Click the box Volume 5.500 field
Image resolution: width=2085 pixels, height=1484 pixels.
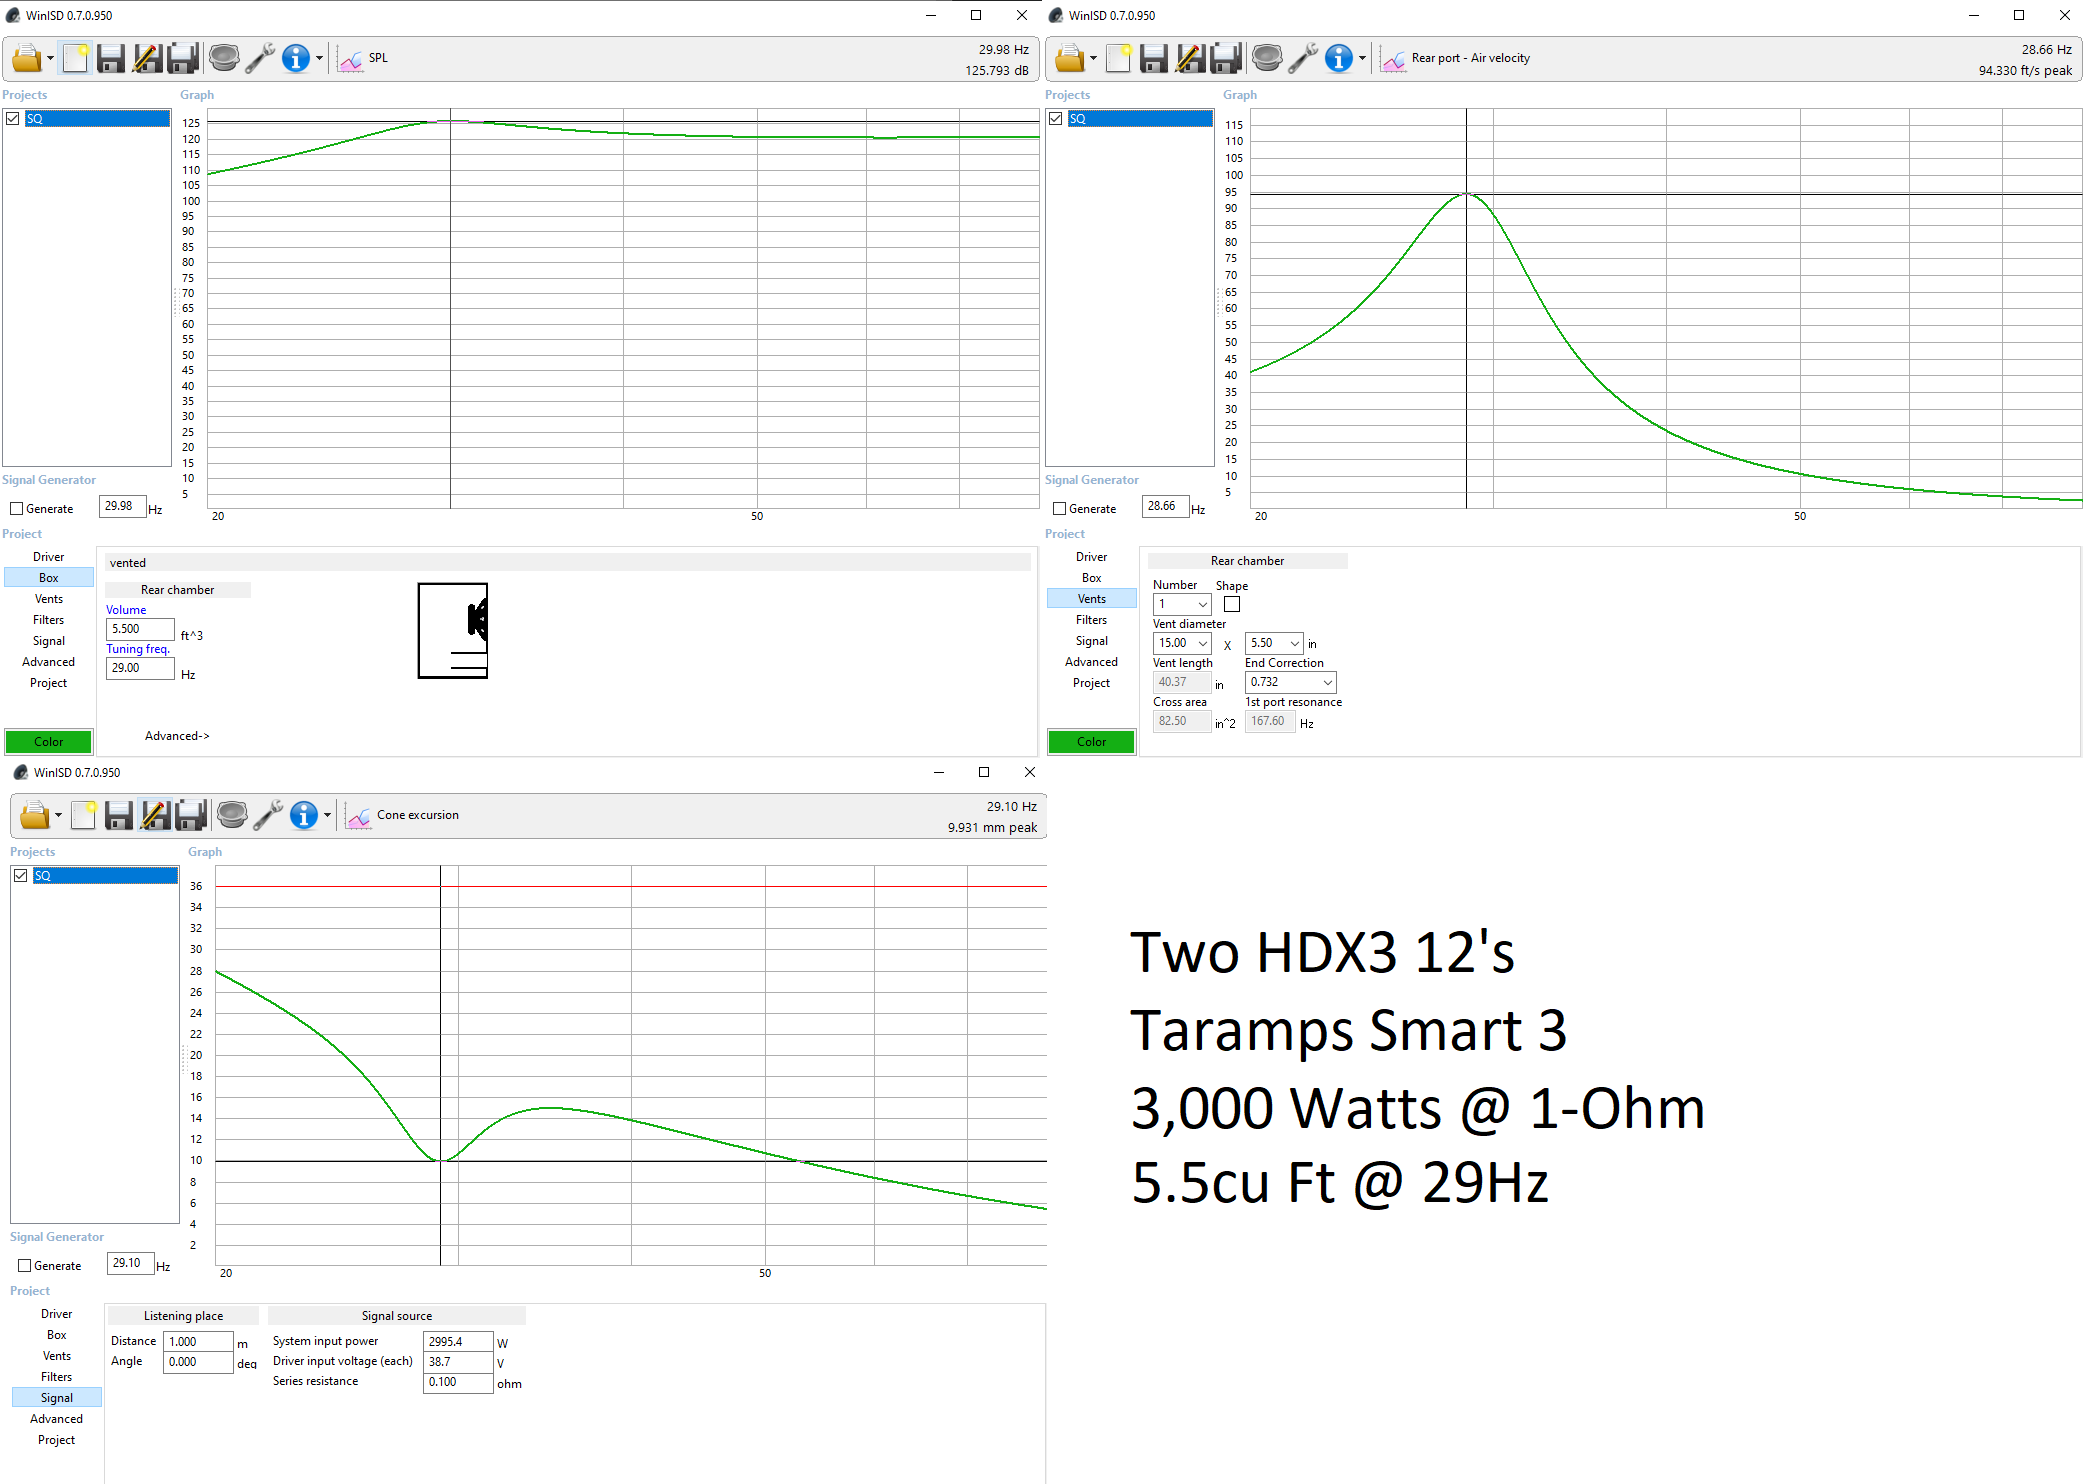(x=140, y=629)
